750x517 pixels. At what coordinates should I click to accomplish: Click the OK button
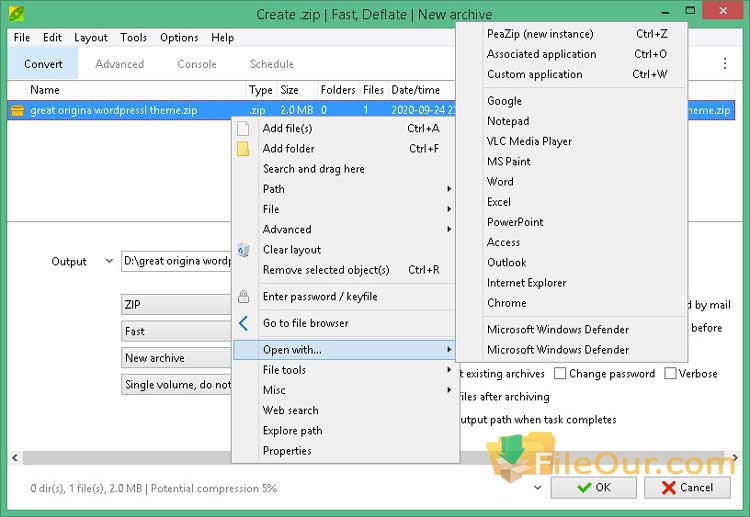(x=593, y=487)
